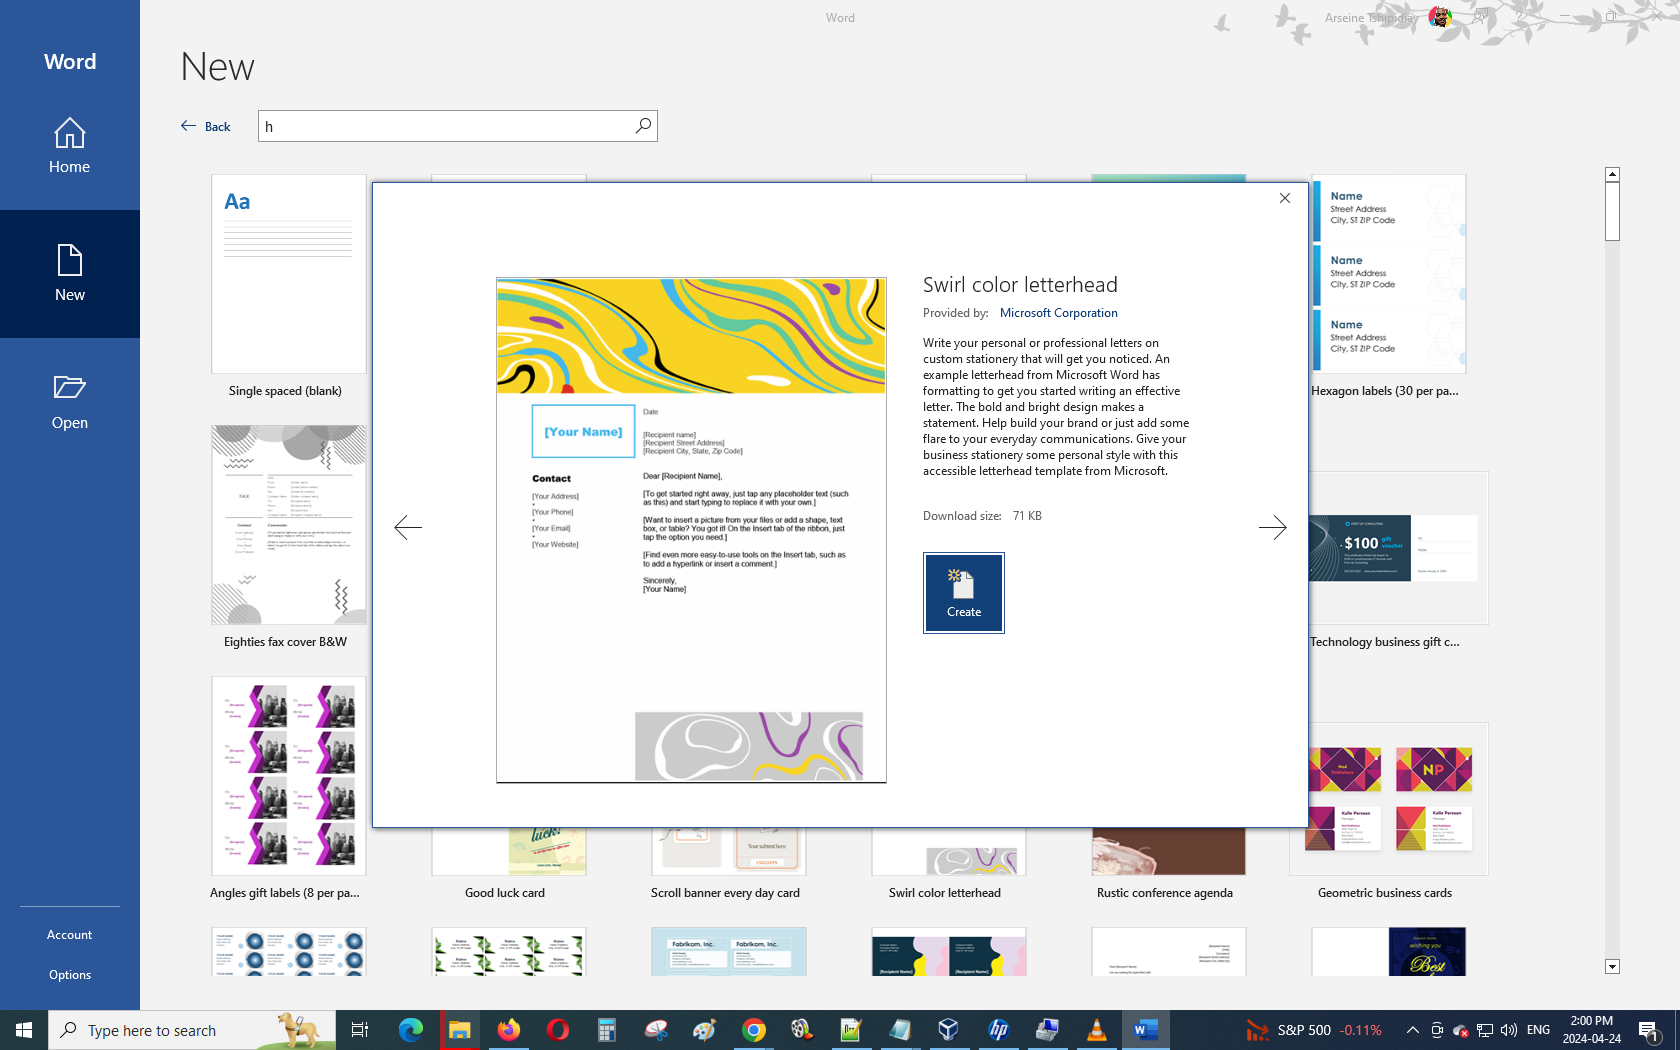Close the Swirl color letterhead preview
1680x1050 pixels.
pyautogui.click(x=1285, y=198)
